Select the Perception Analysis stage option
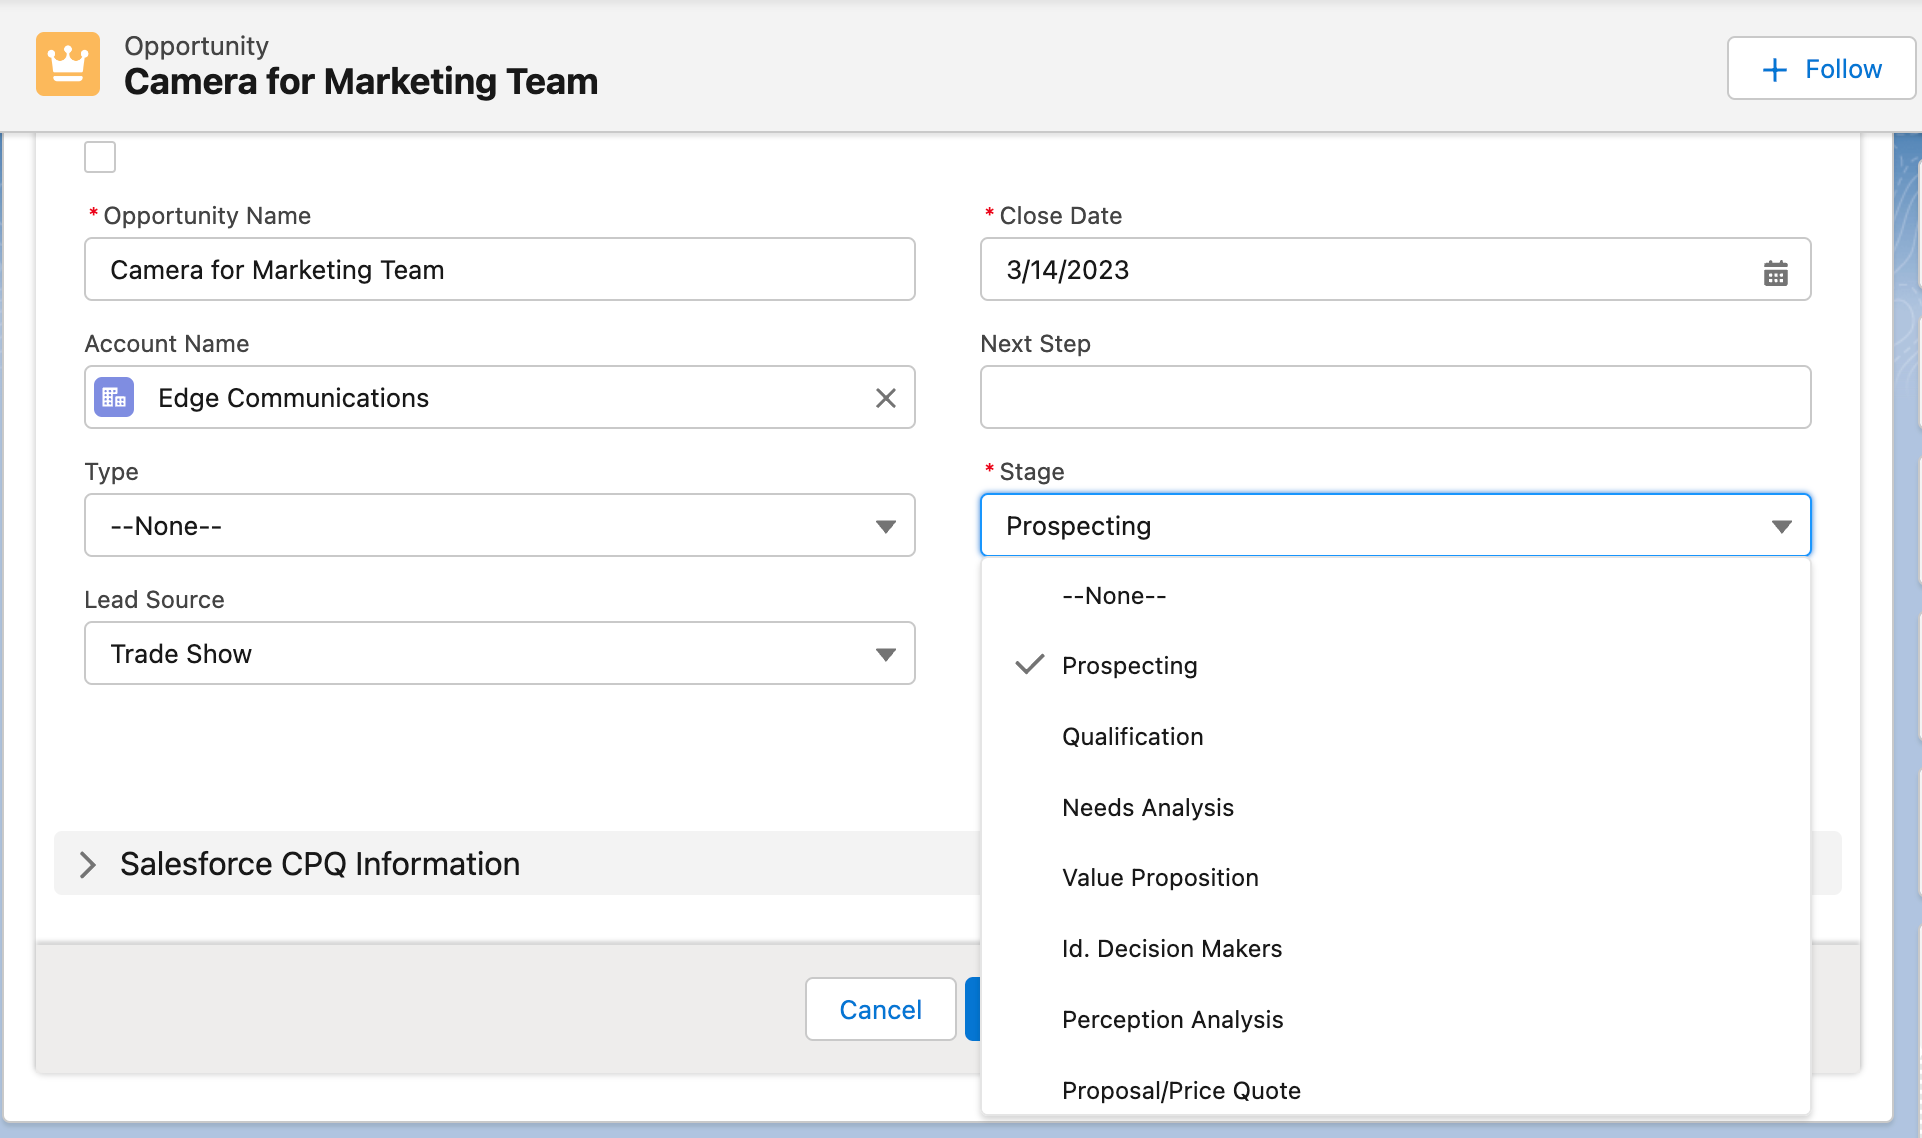This screenshot has width=1922, height=1138. pyautogui.click(x=1172, y=1019)
